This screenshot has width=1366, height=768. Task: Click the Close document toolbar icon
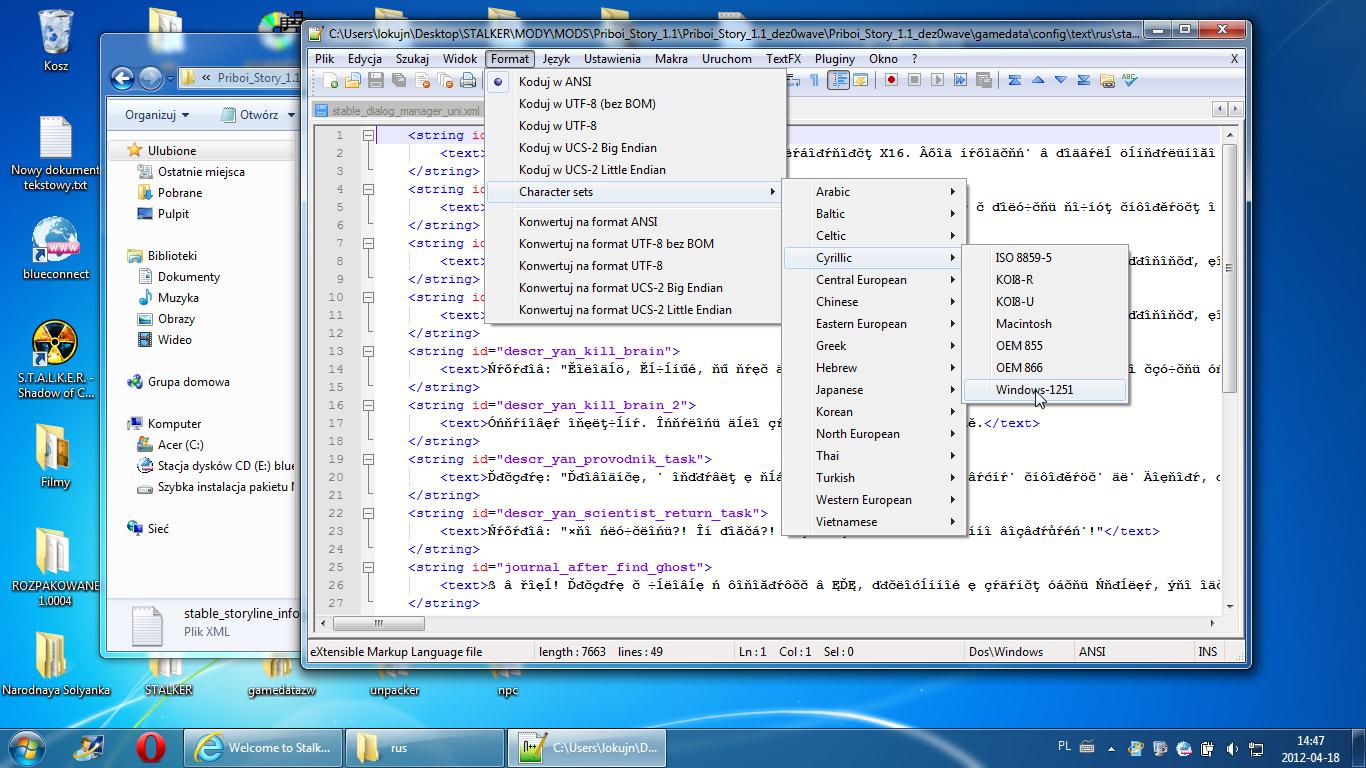click(422, 80)
